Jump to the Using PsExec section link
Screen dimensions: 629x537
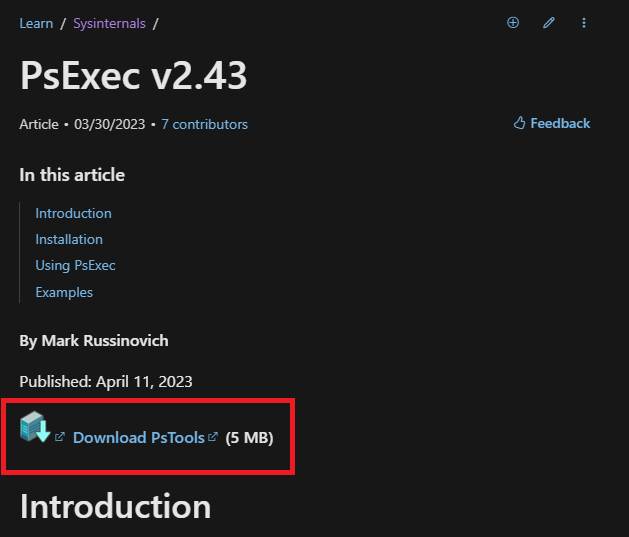pos(75,265)
